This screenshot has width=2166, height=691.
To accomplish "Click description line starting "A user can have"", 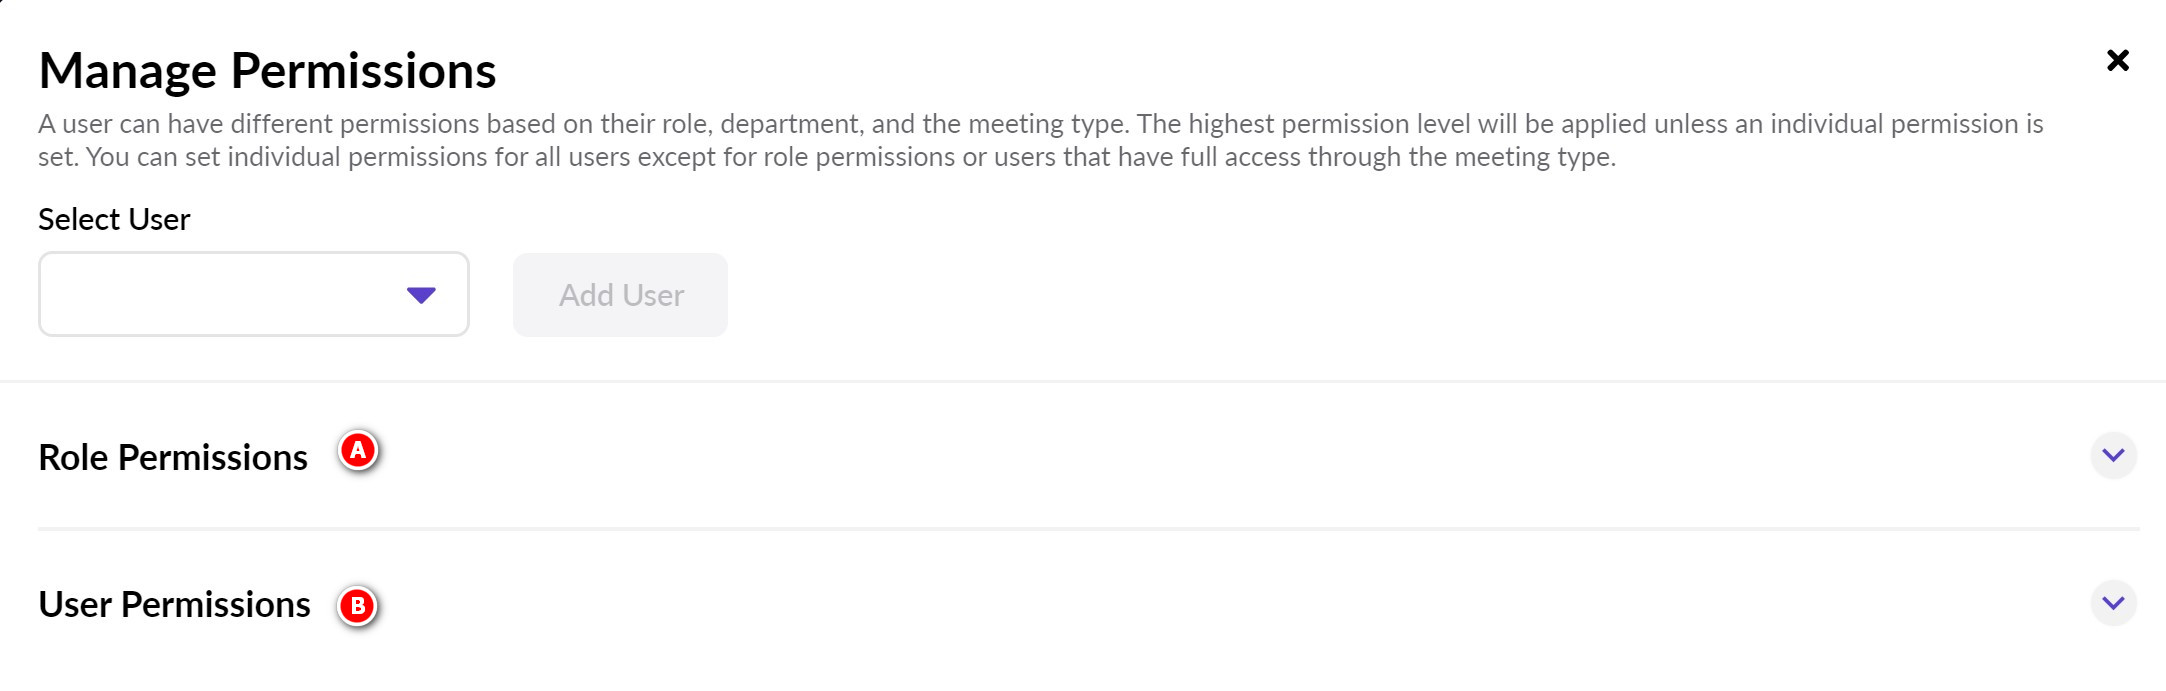I will (x=1040, y=124).
